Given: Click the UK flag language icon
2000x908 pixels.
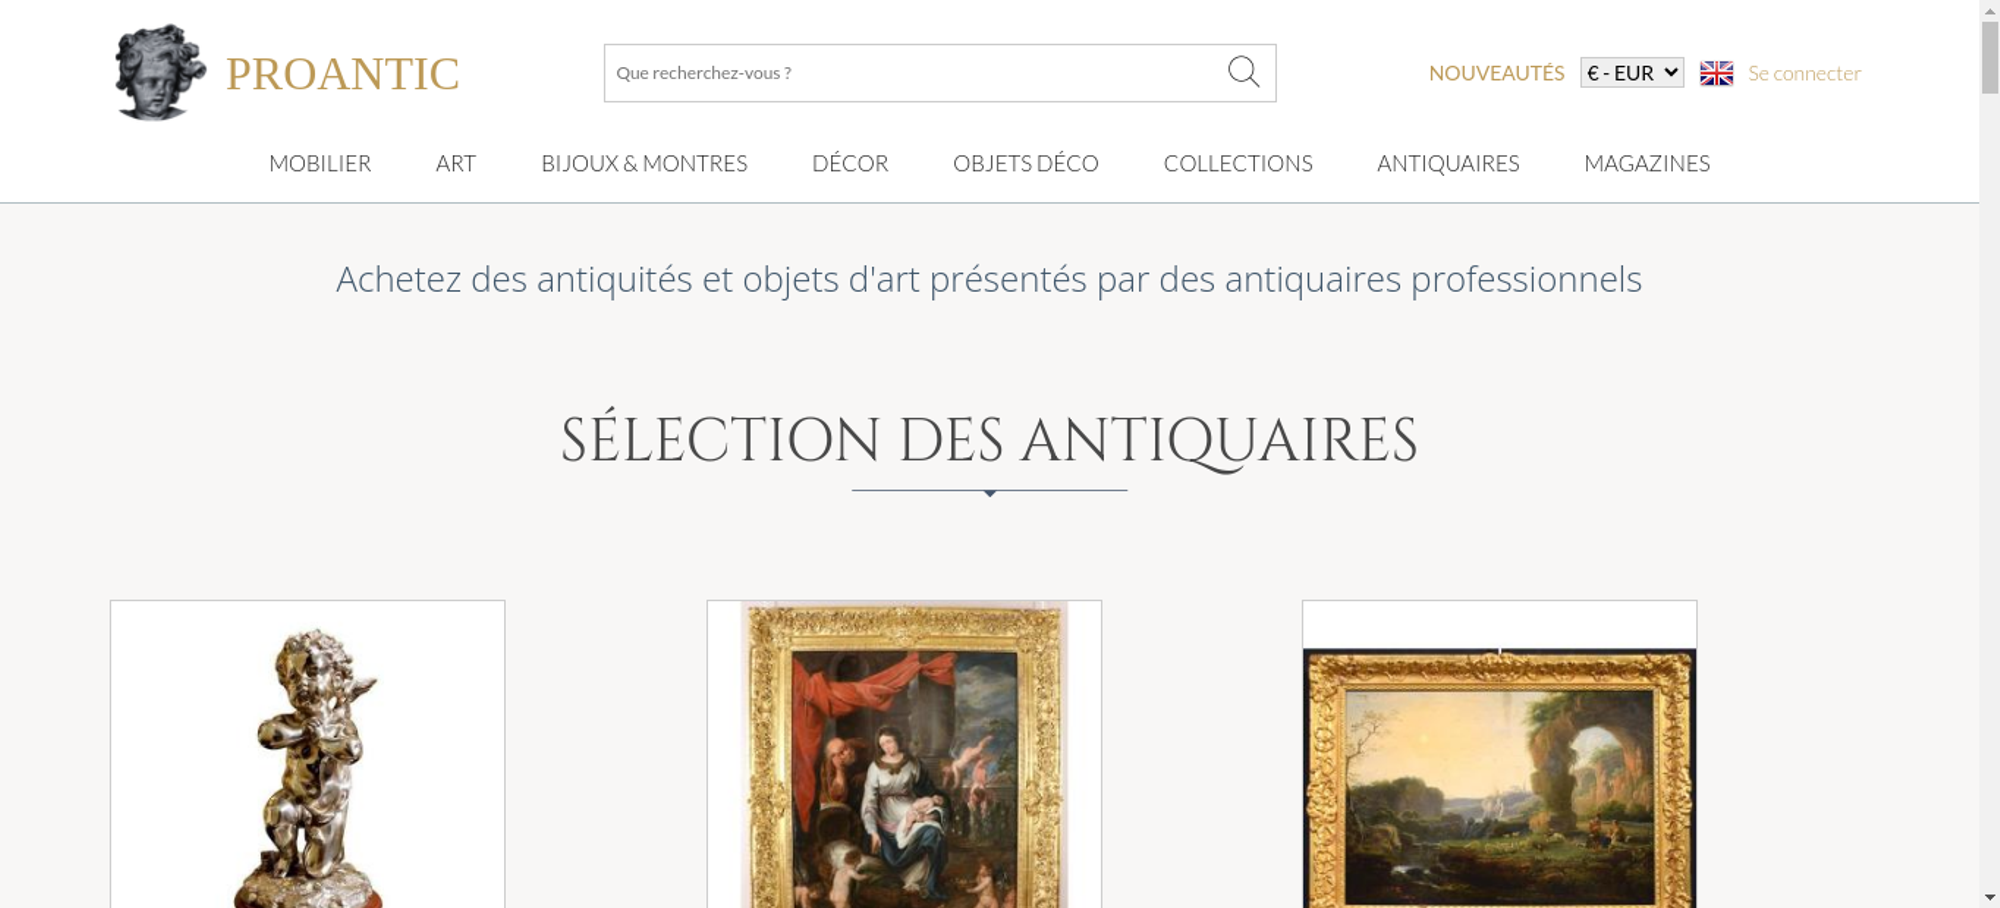Looking at the screenshot, I should point(1716,73).
